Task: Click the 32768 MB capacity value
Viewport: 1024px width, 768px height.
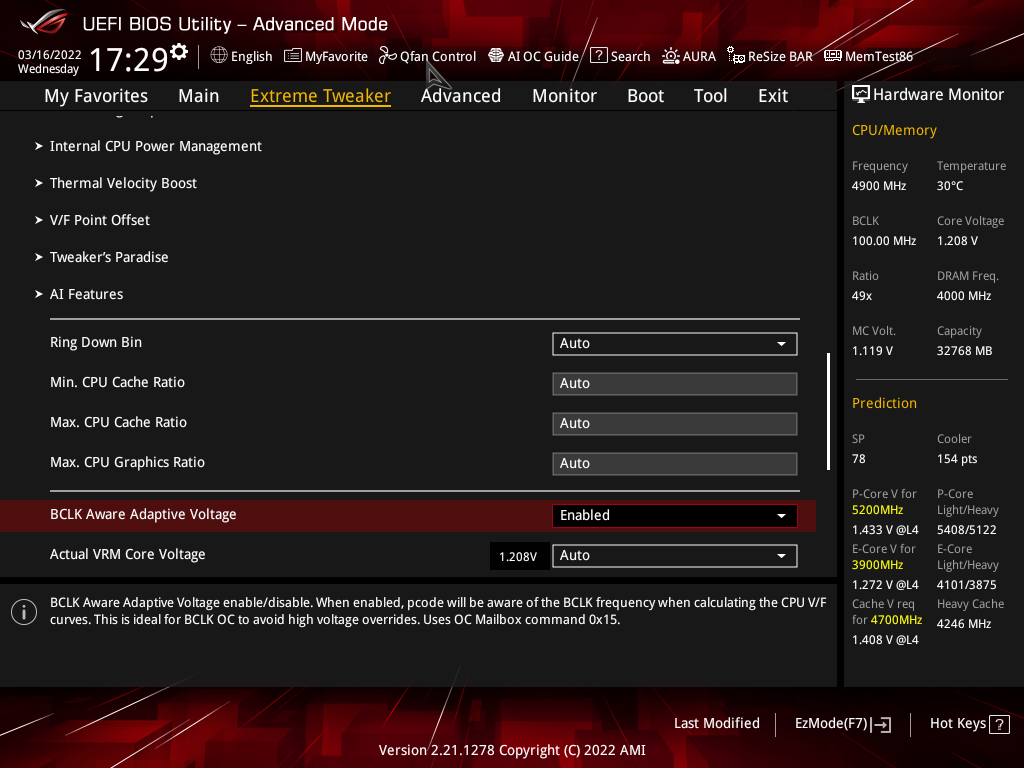Action: coord(965,351)
